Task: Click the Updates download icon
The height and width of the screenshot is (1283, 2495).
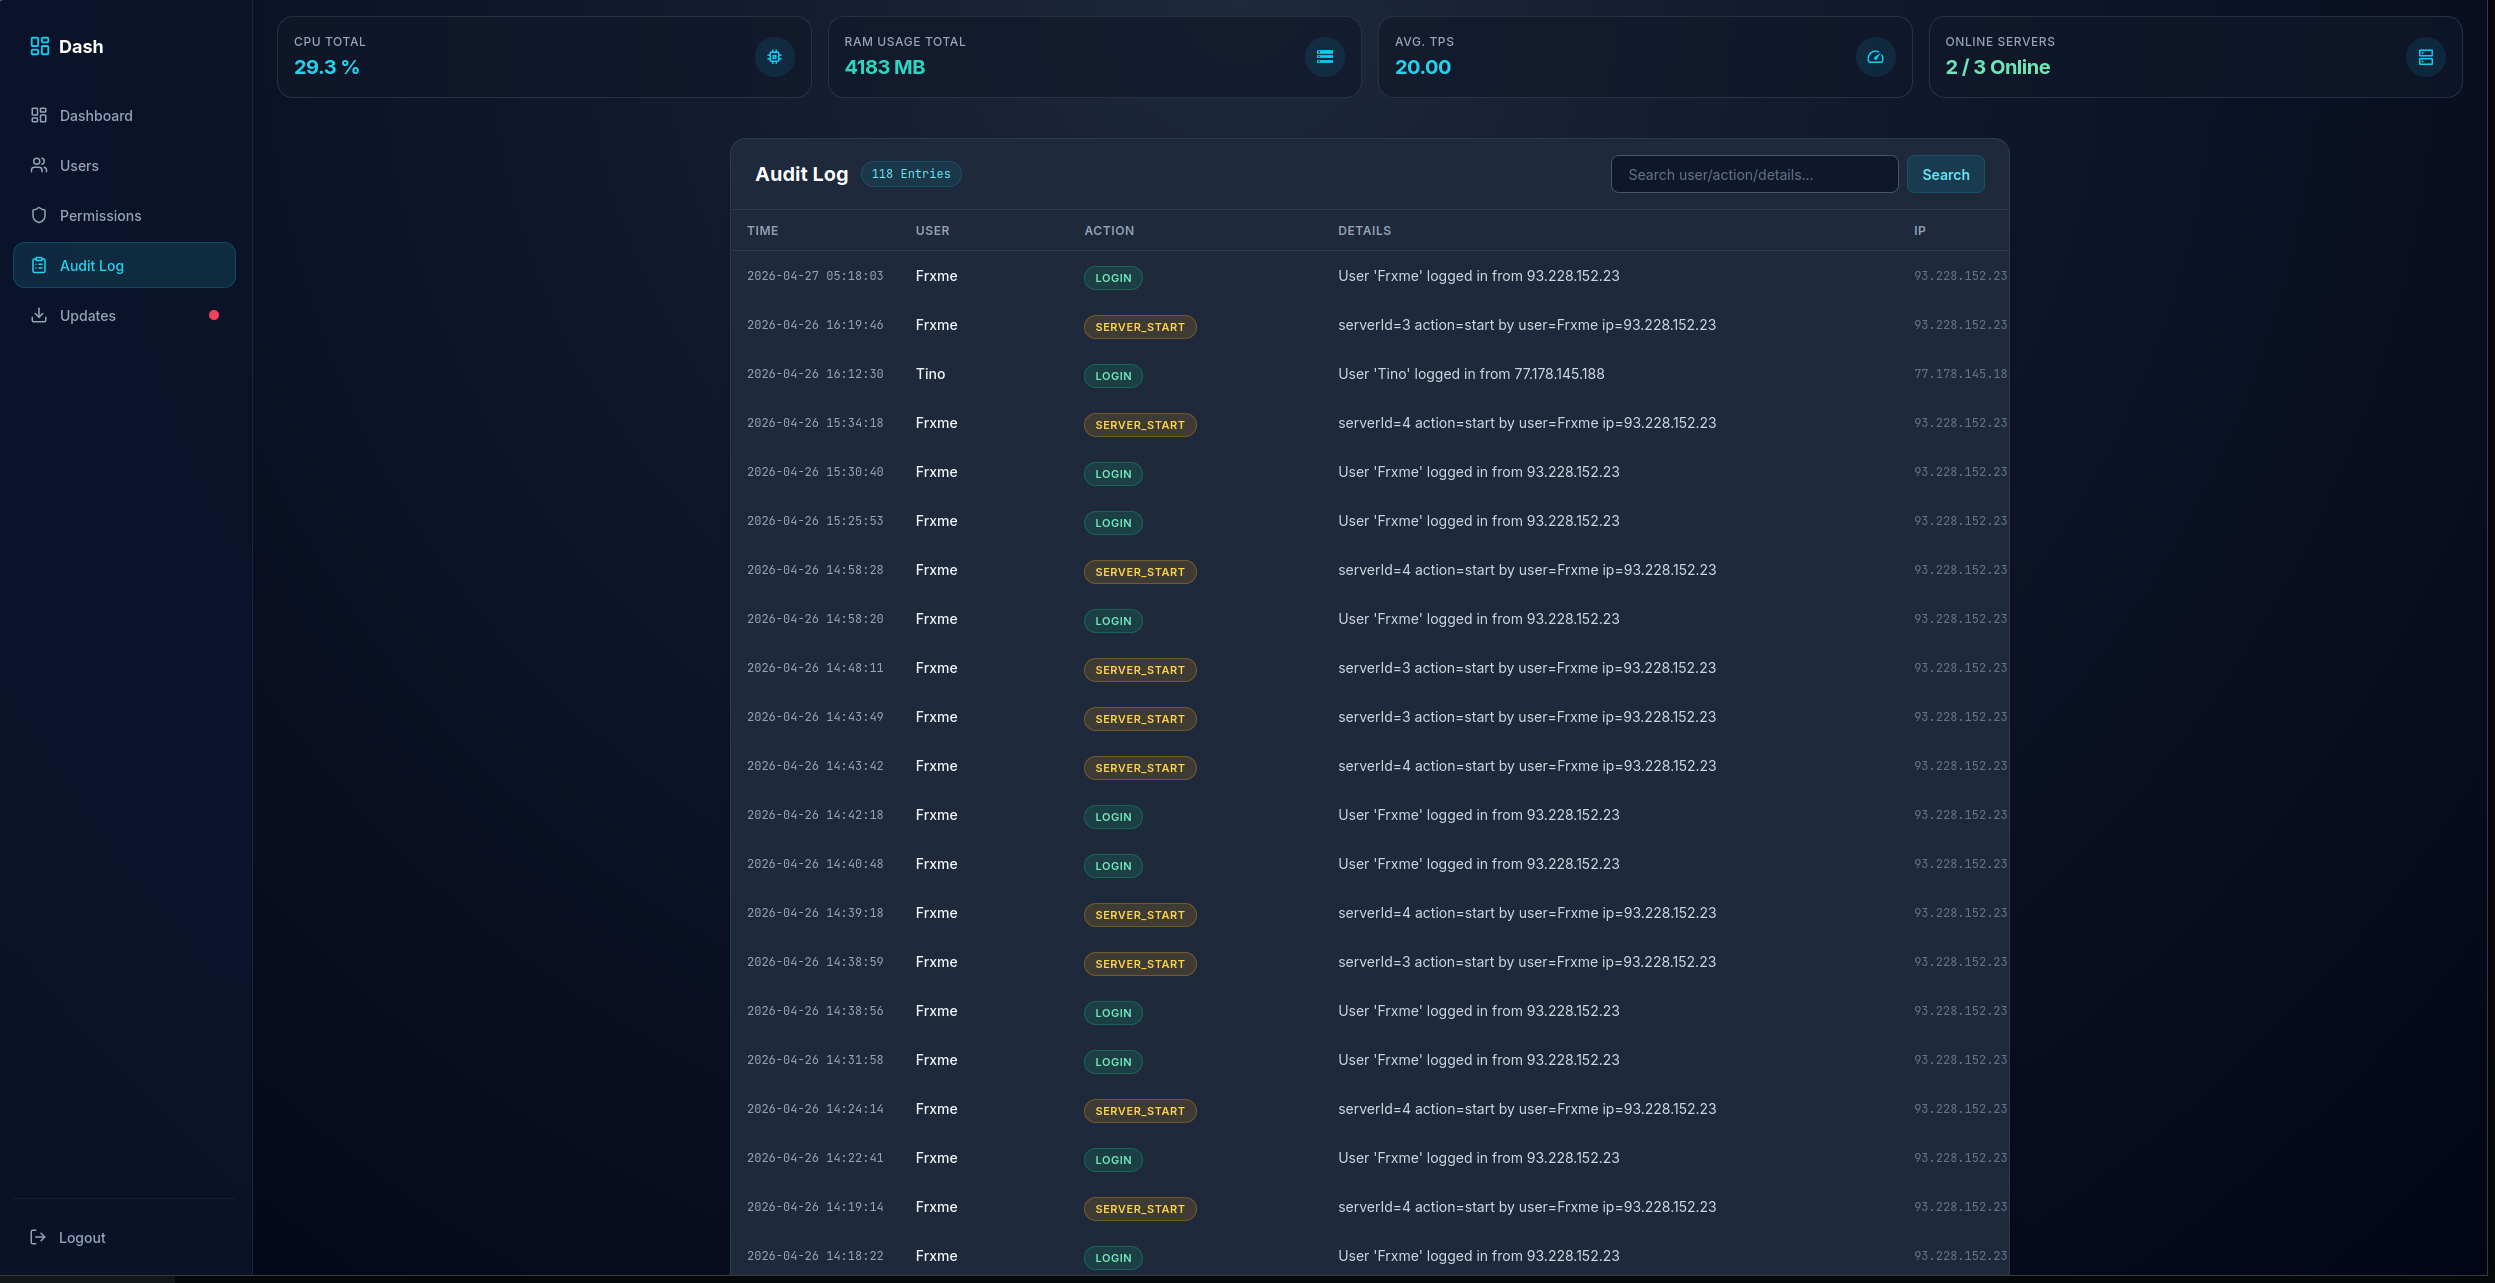Action: (39, 316)
